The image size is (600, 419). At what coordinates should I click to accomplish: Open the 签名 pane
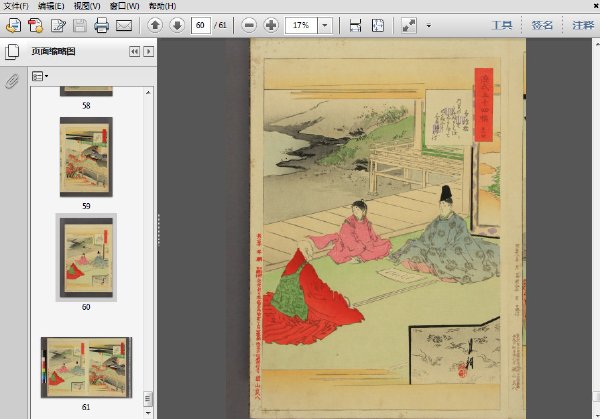pyautogui.click(x=542, y=25)
